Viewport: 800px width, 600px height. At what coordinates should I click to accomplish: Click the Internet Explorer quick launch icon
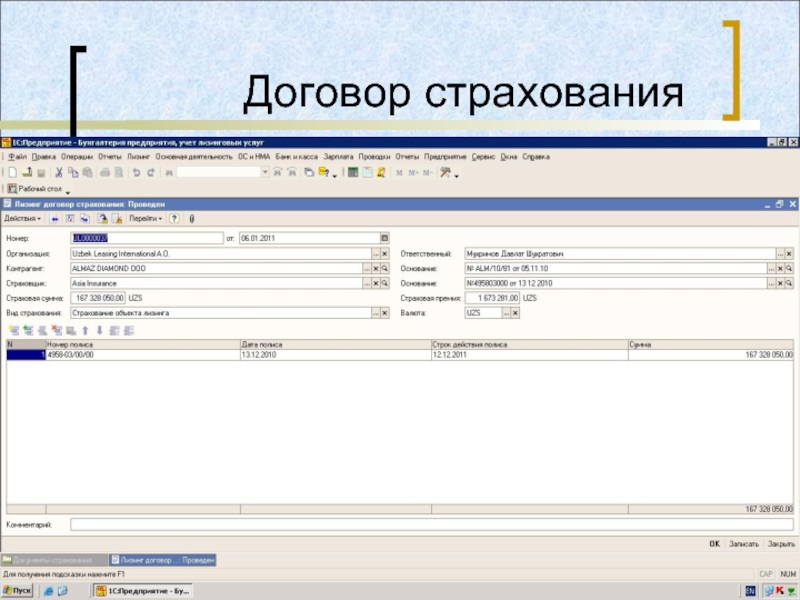click(x=48, y=591)
